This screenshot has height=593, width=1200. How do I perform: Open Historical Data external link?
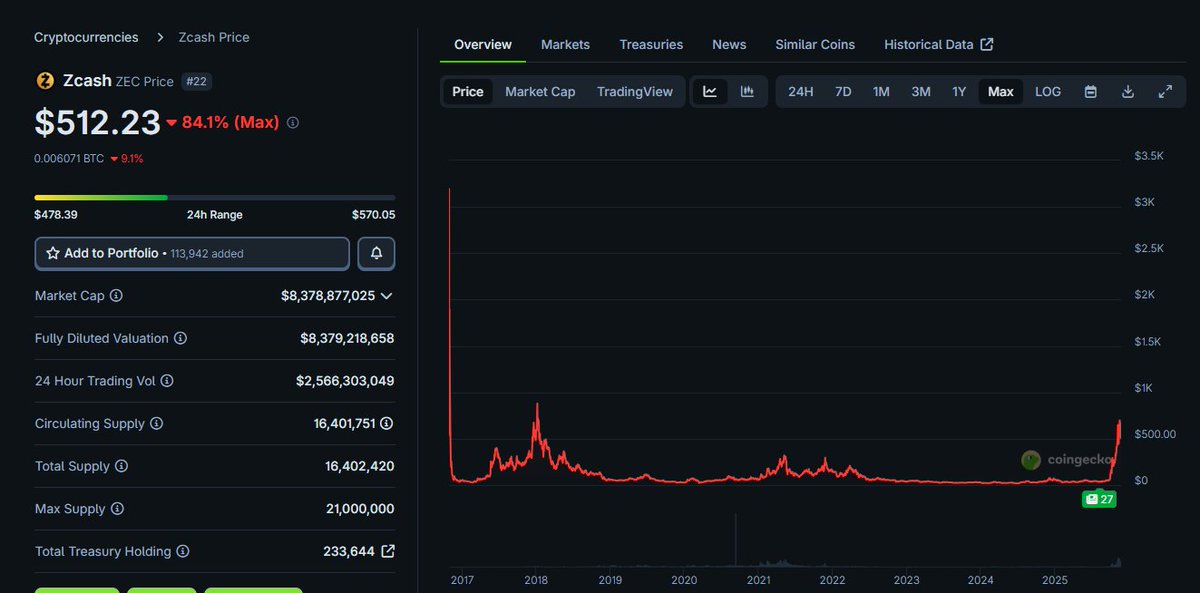point(939,44)
